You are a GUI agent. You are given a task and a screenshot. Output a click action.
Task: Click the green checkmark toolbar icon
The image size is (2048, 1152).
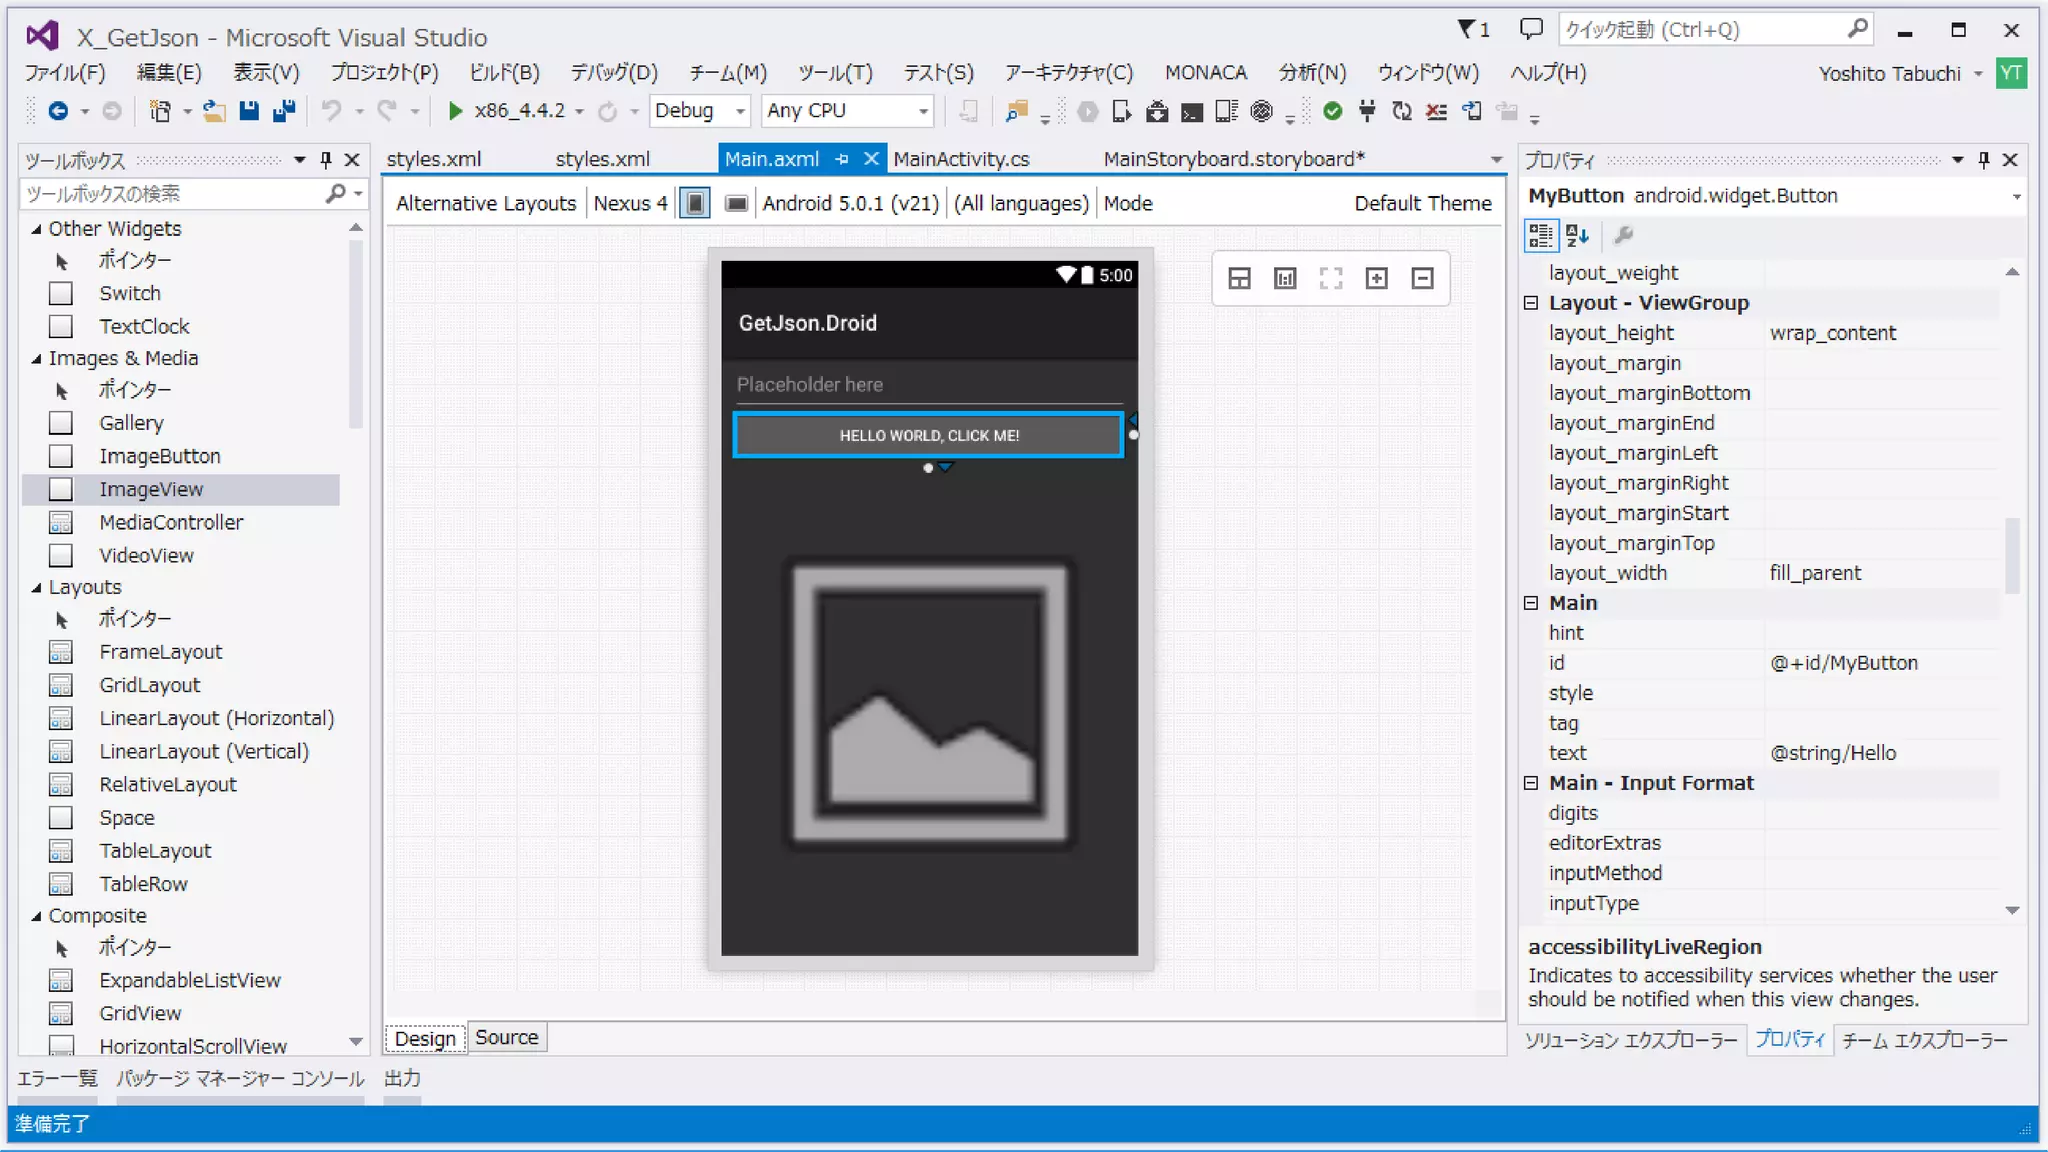[1332, 111]
